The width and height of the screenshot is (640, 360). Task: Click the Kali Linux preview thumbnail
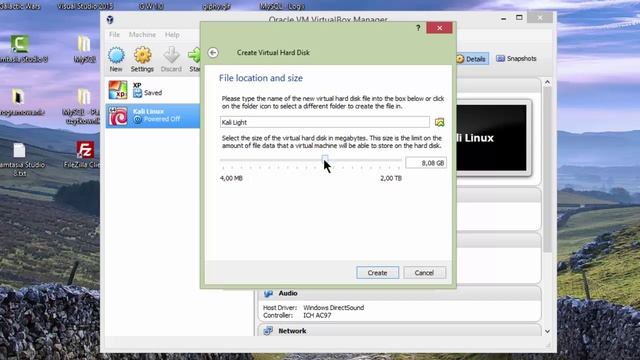(x=491, y=138)
